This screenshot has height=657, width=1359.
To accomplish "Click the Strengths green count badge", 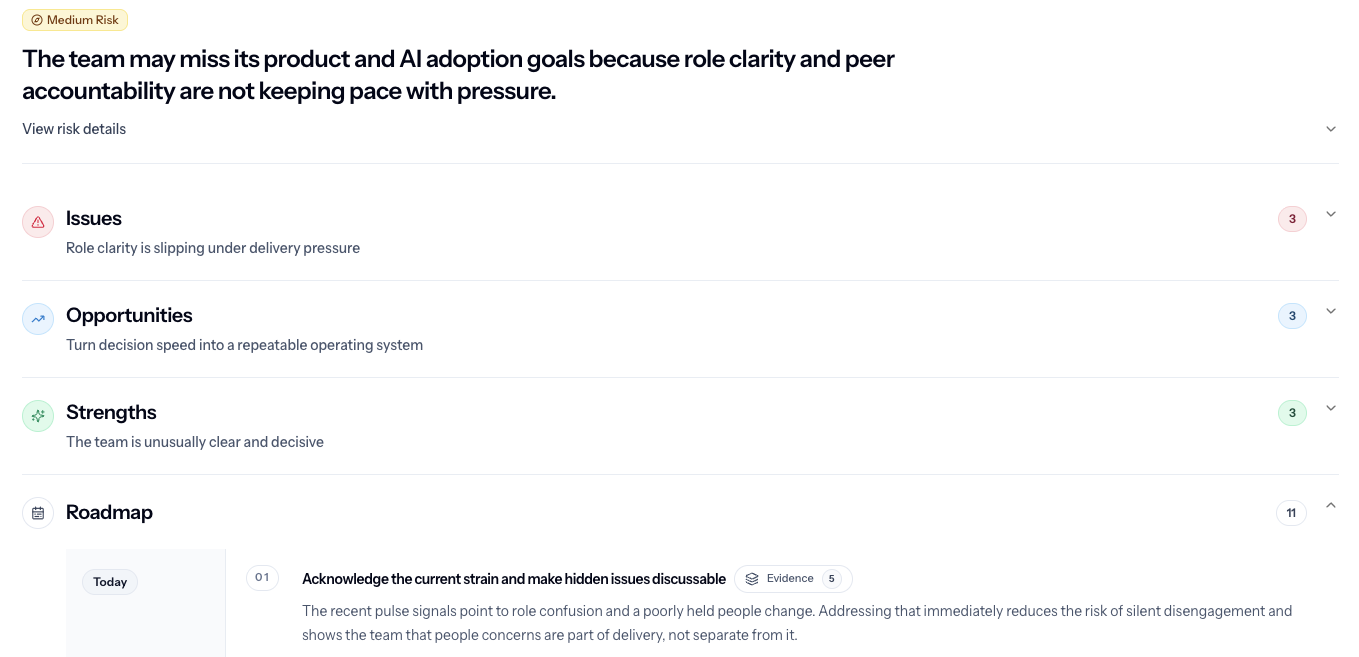I will [1292, 413].
